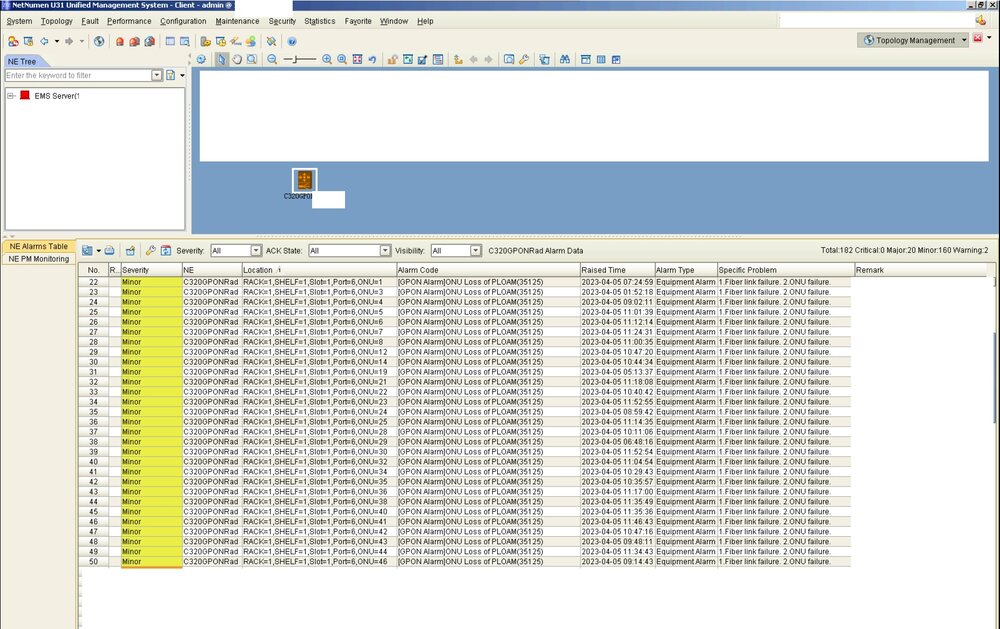The width and height of the screenshot is (1000, 629).
Task: Click the zoom in magnifier in topology toolbar
Action: coord(327,60)
